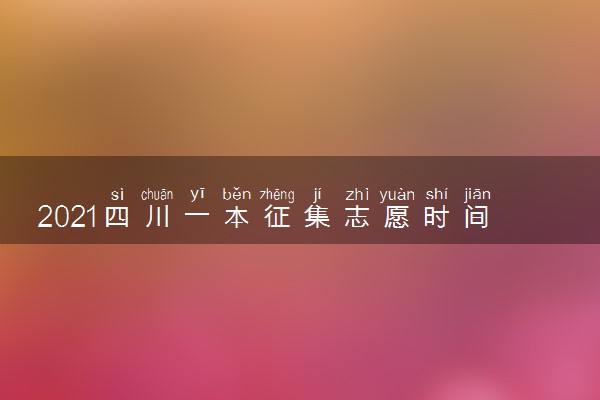The image size is (600, 400).
Task: Select the pinyin label sì
Action: point(117,195)
